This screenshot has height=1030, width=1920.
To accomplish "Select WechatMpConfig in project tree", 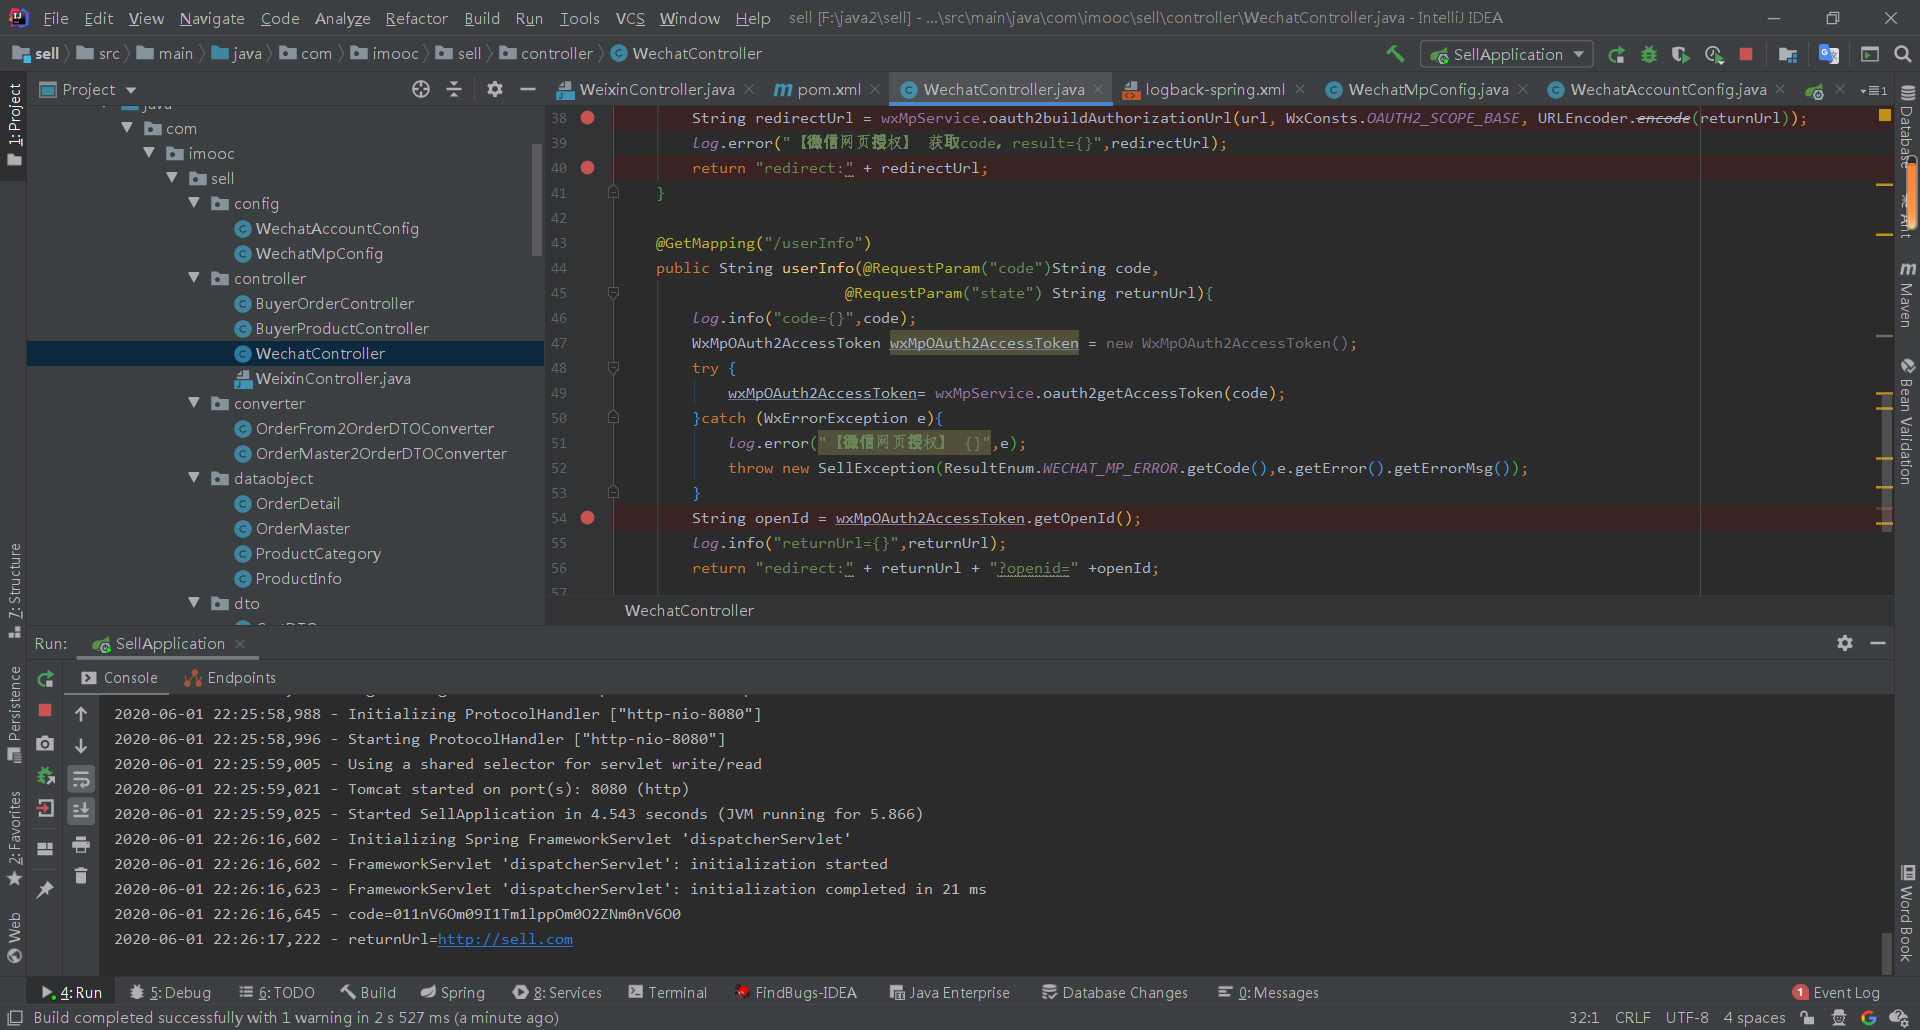I will pos(319,253).
